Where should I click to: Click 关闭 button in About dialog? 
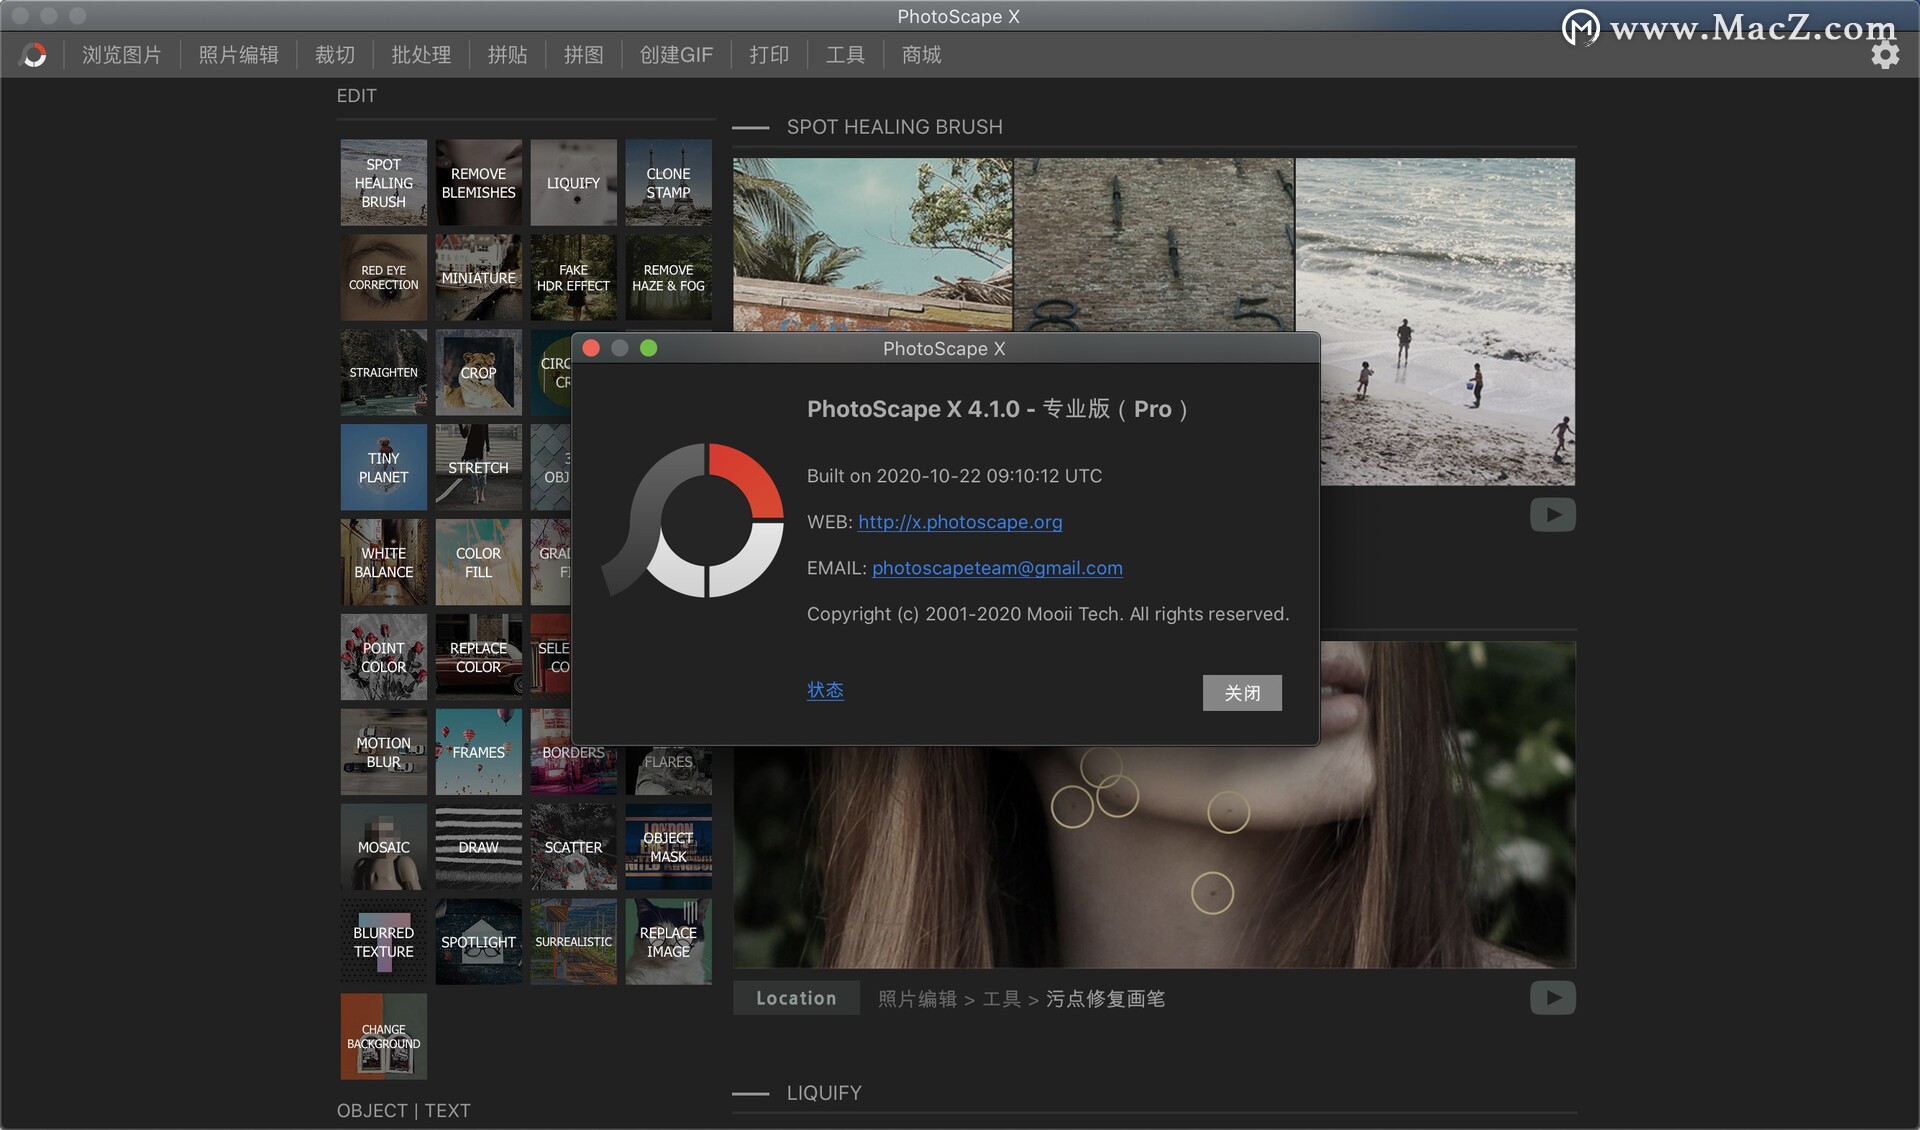pyautogui.click(x=1242, y=693)
